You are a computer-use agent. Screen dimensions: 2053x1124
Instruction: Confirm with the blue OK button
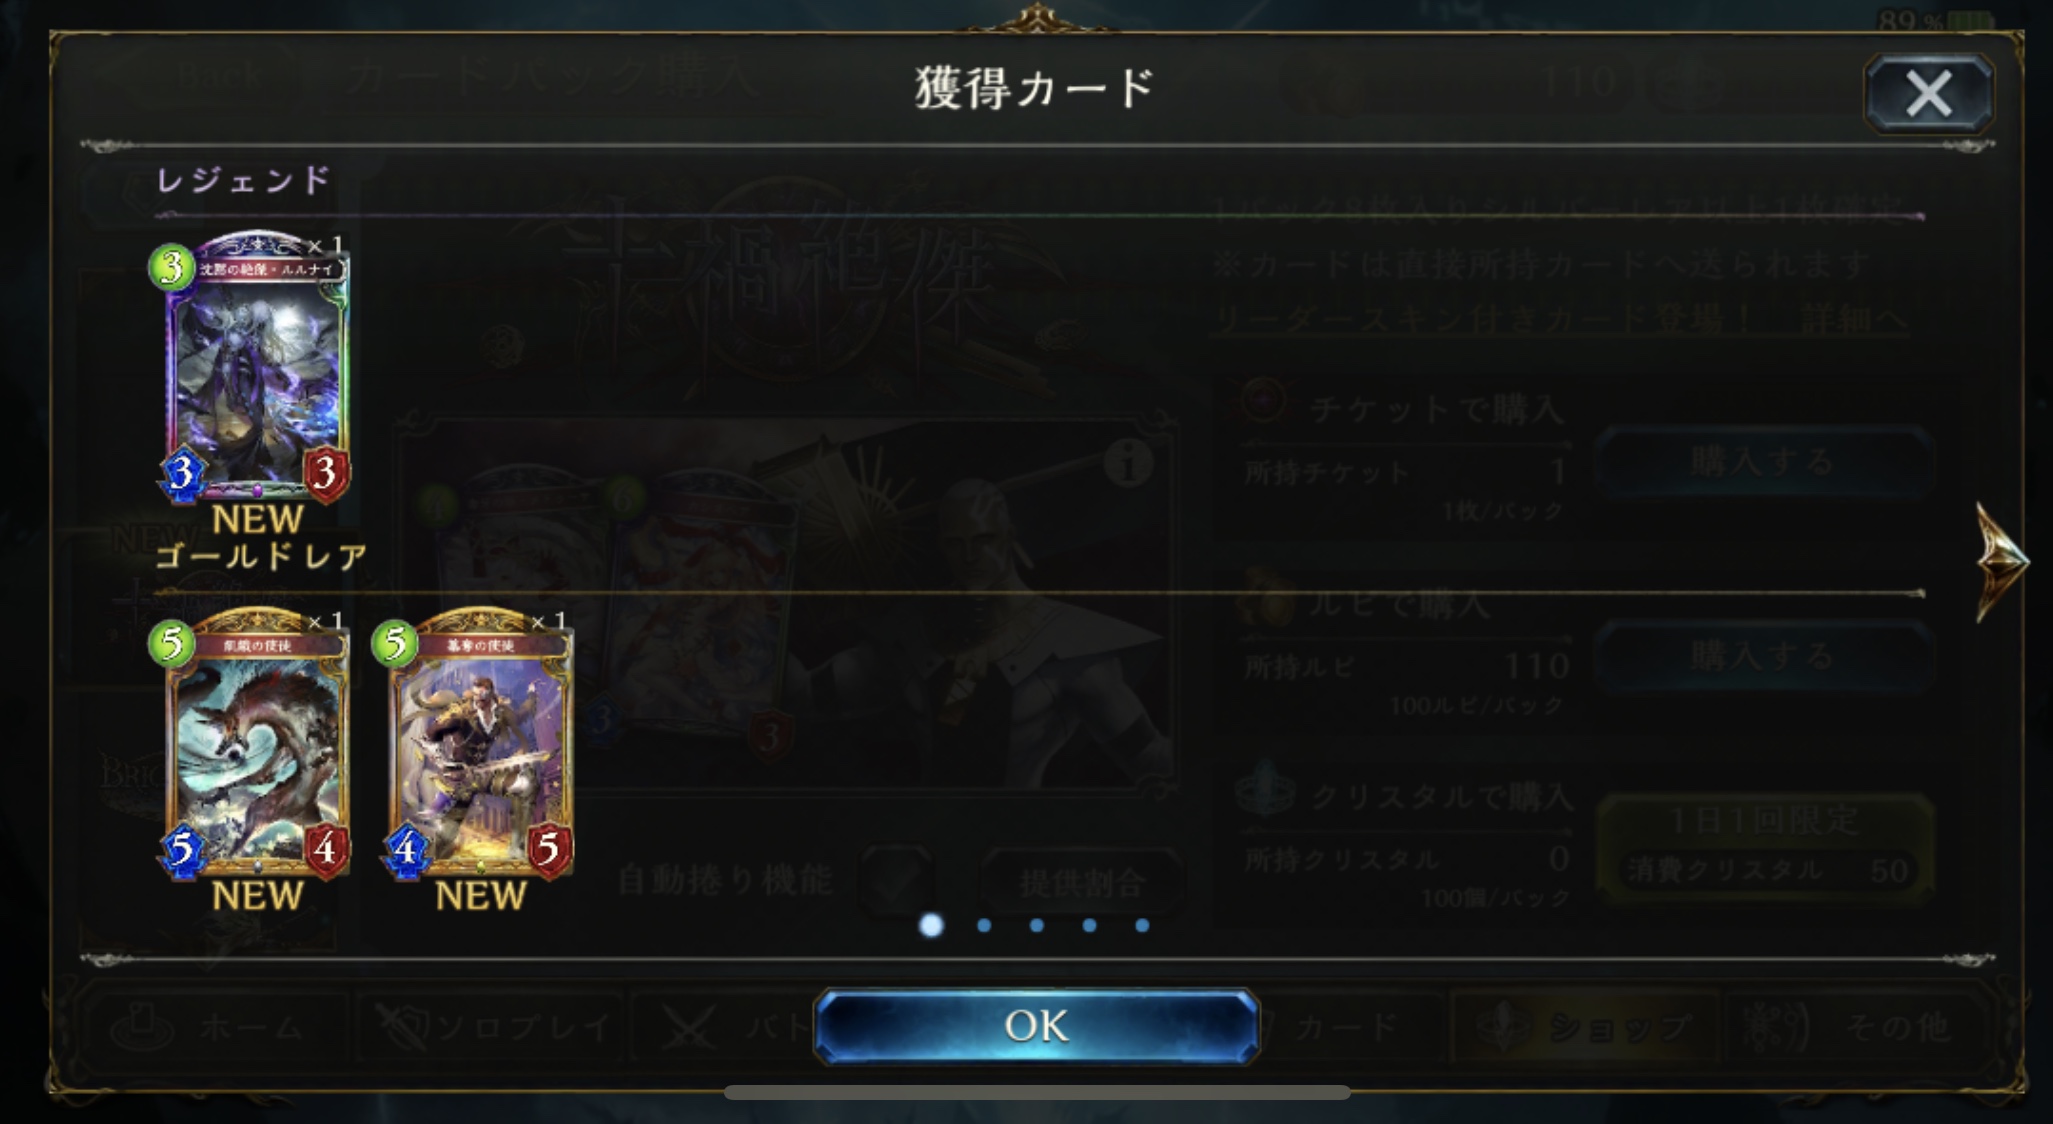pos(1036,1026)
